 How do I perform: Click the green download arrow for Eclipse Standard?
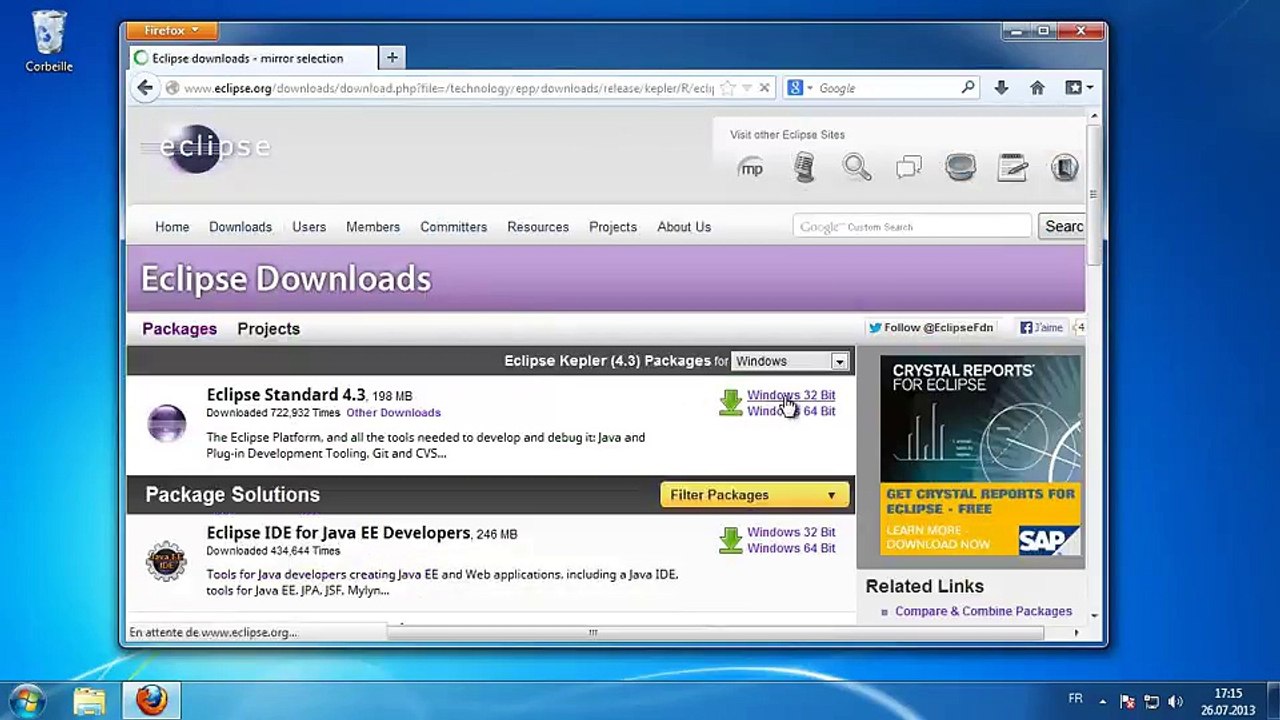(x=731, y=403)
